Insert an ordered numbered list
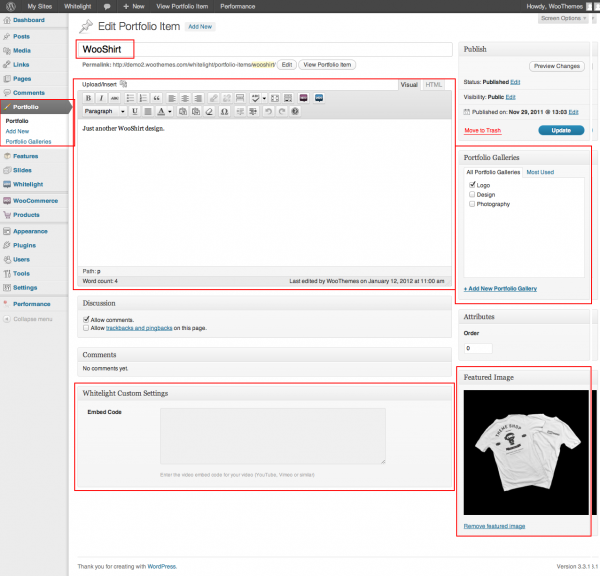Viewport: 600px width, 576px height. (143, 98)
